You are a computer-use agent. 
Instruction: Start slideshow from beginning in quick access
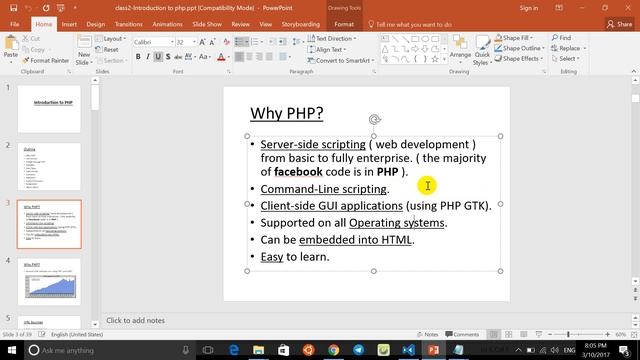[61, 8]
